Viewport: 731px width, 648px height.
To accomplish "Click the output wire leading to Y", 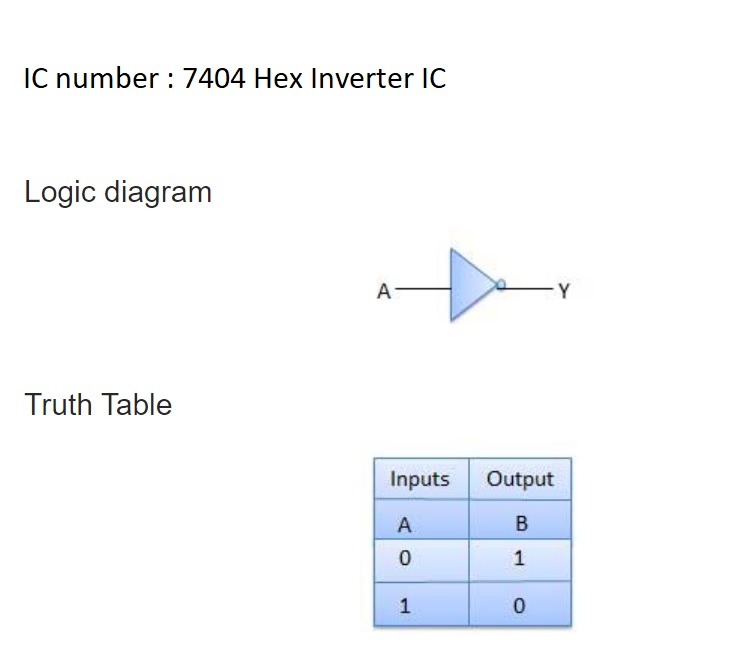I will point(528,287).
